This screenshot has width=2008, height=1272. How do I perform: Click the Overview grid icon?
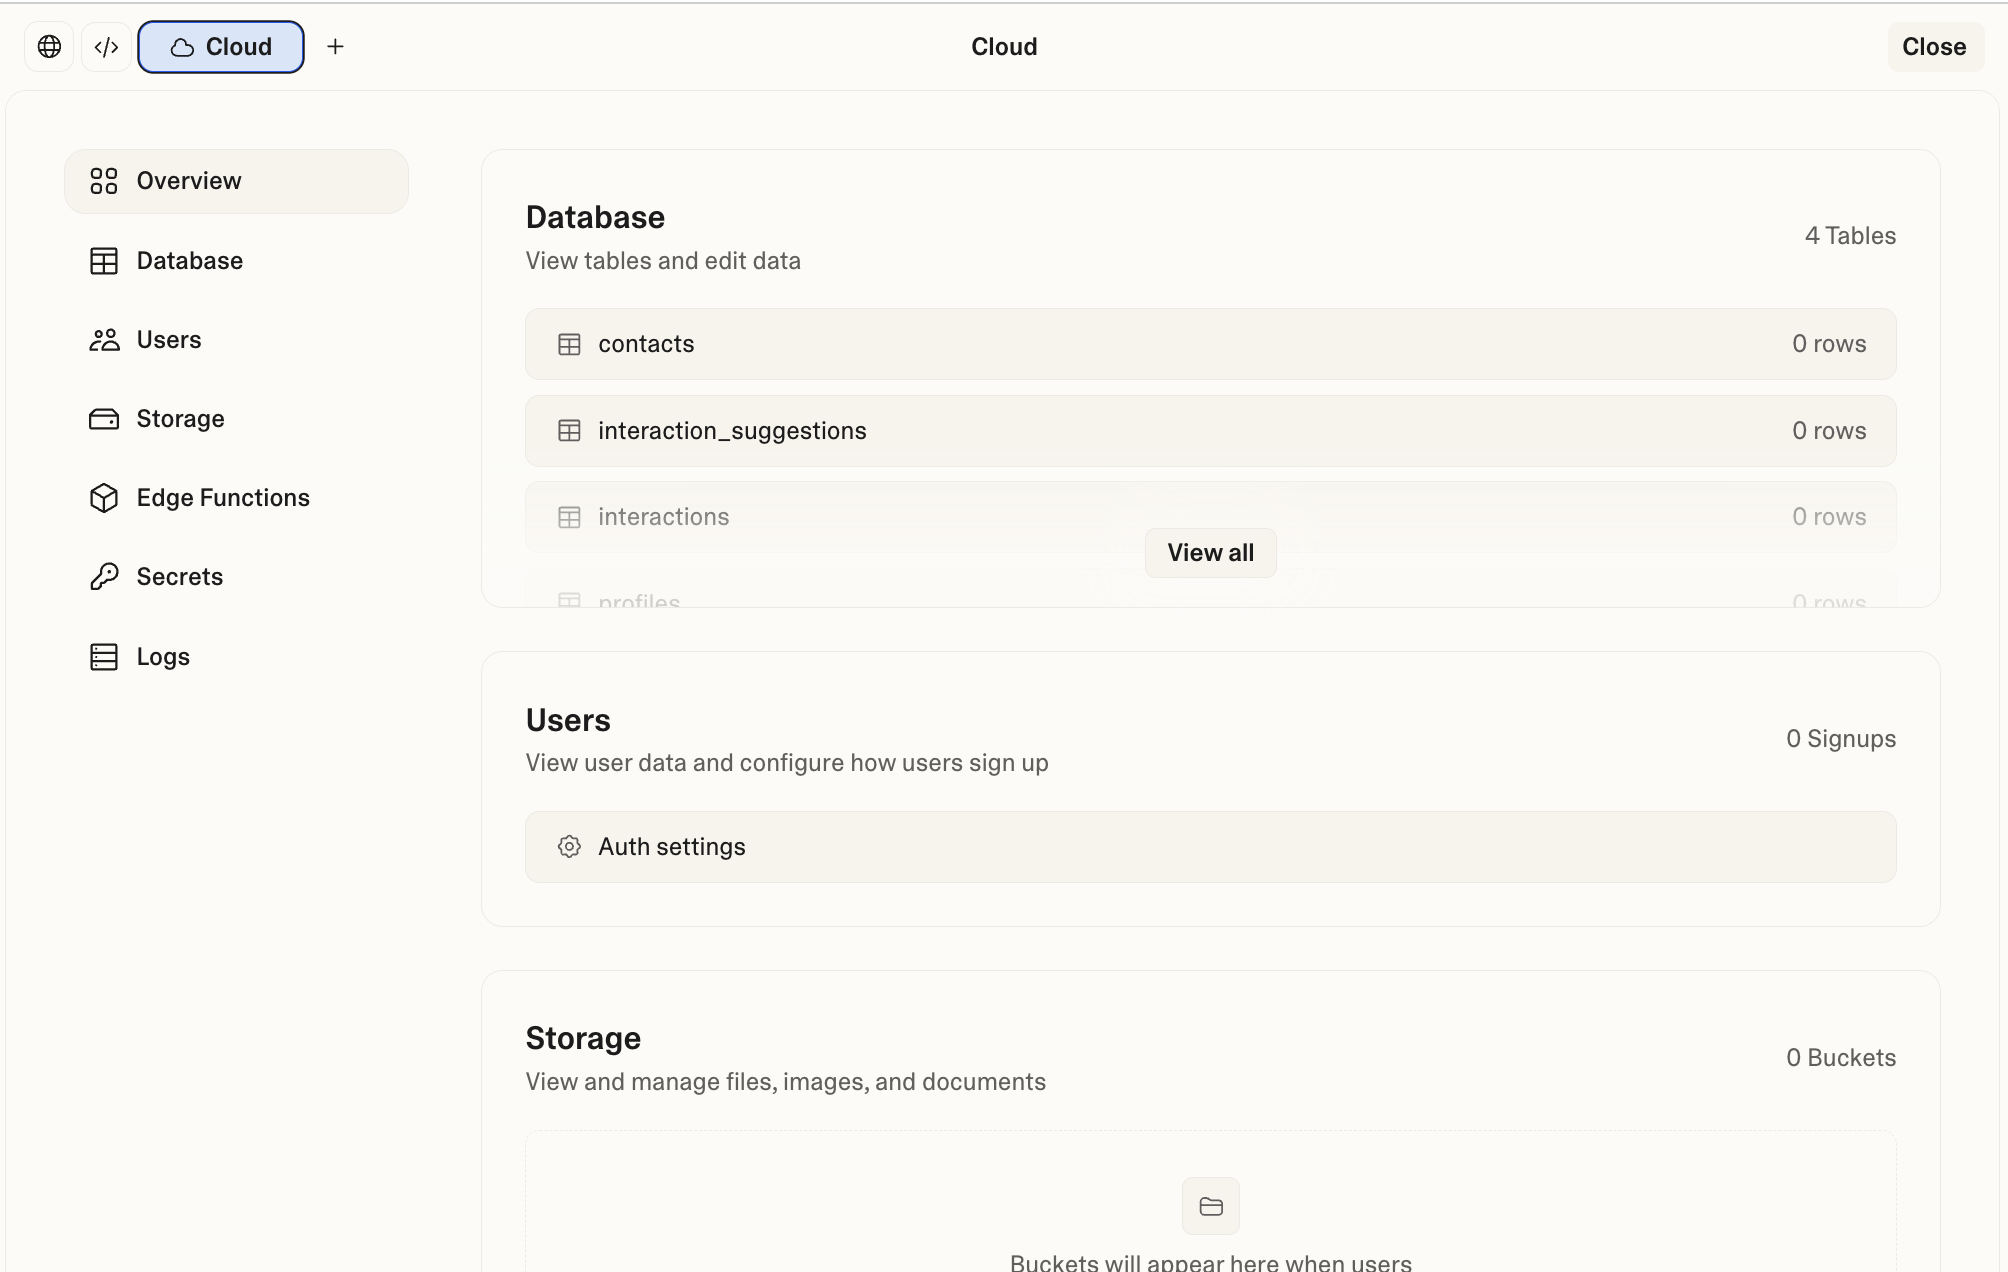pos(104,181)
